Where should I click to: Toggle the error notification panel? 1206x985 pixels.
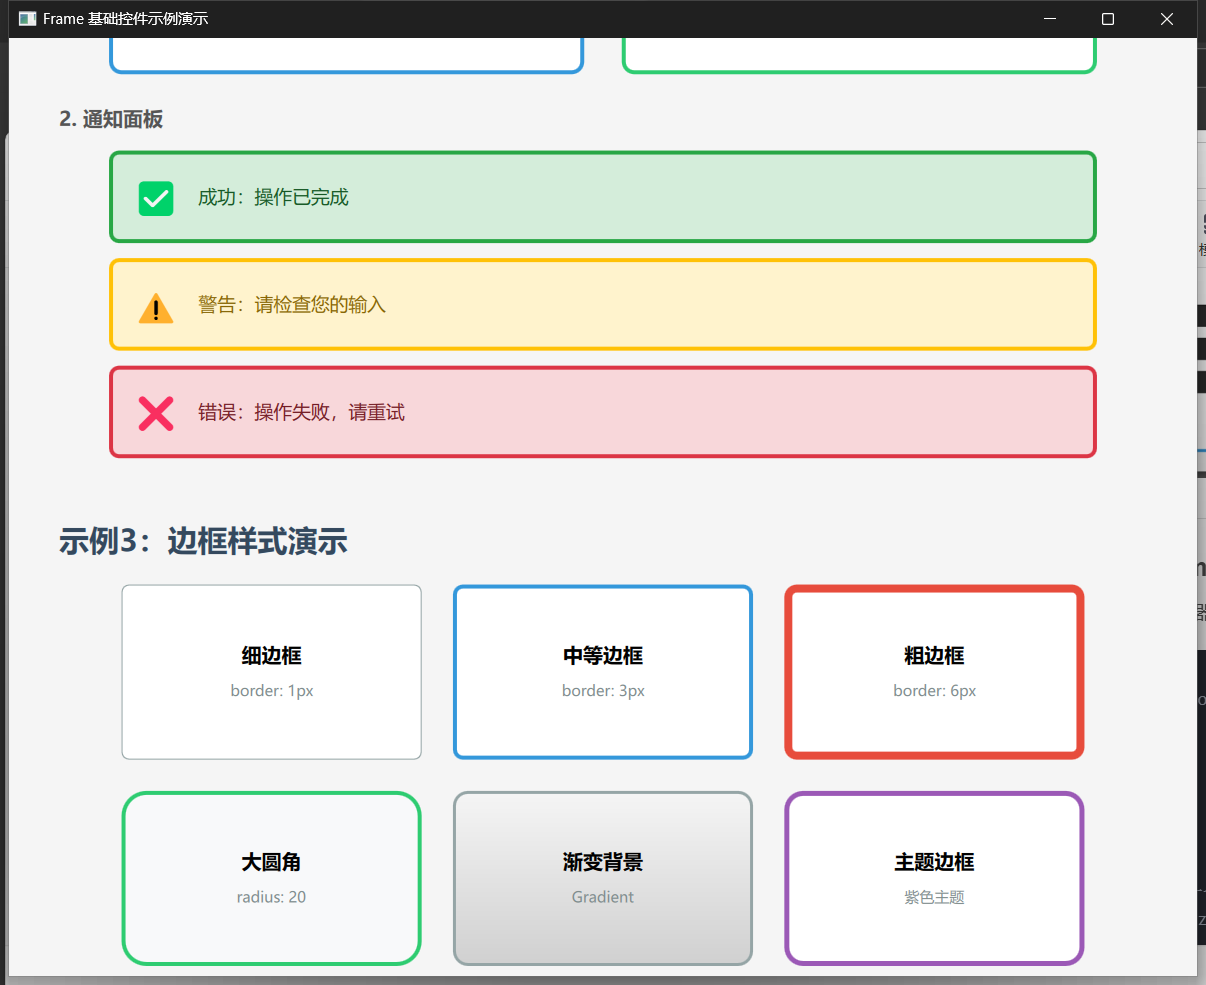pos(602,412)
